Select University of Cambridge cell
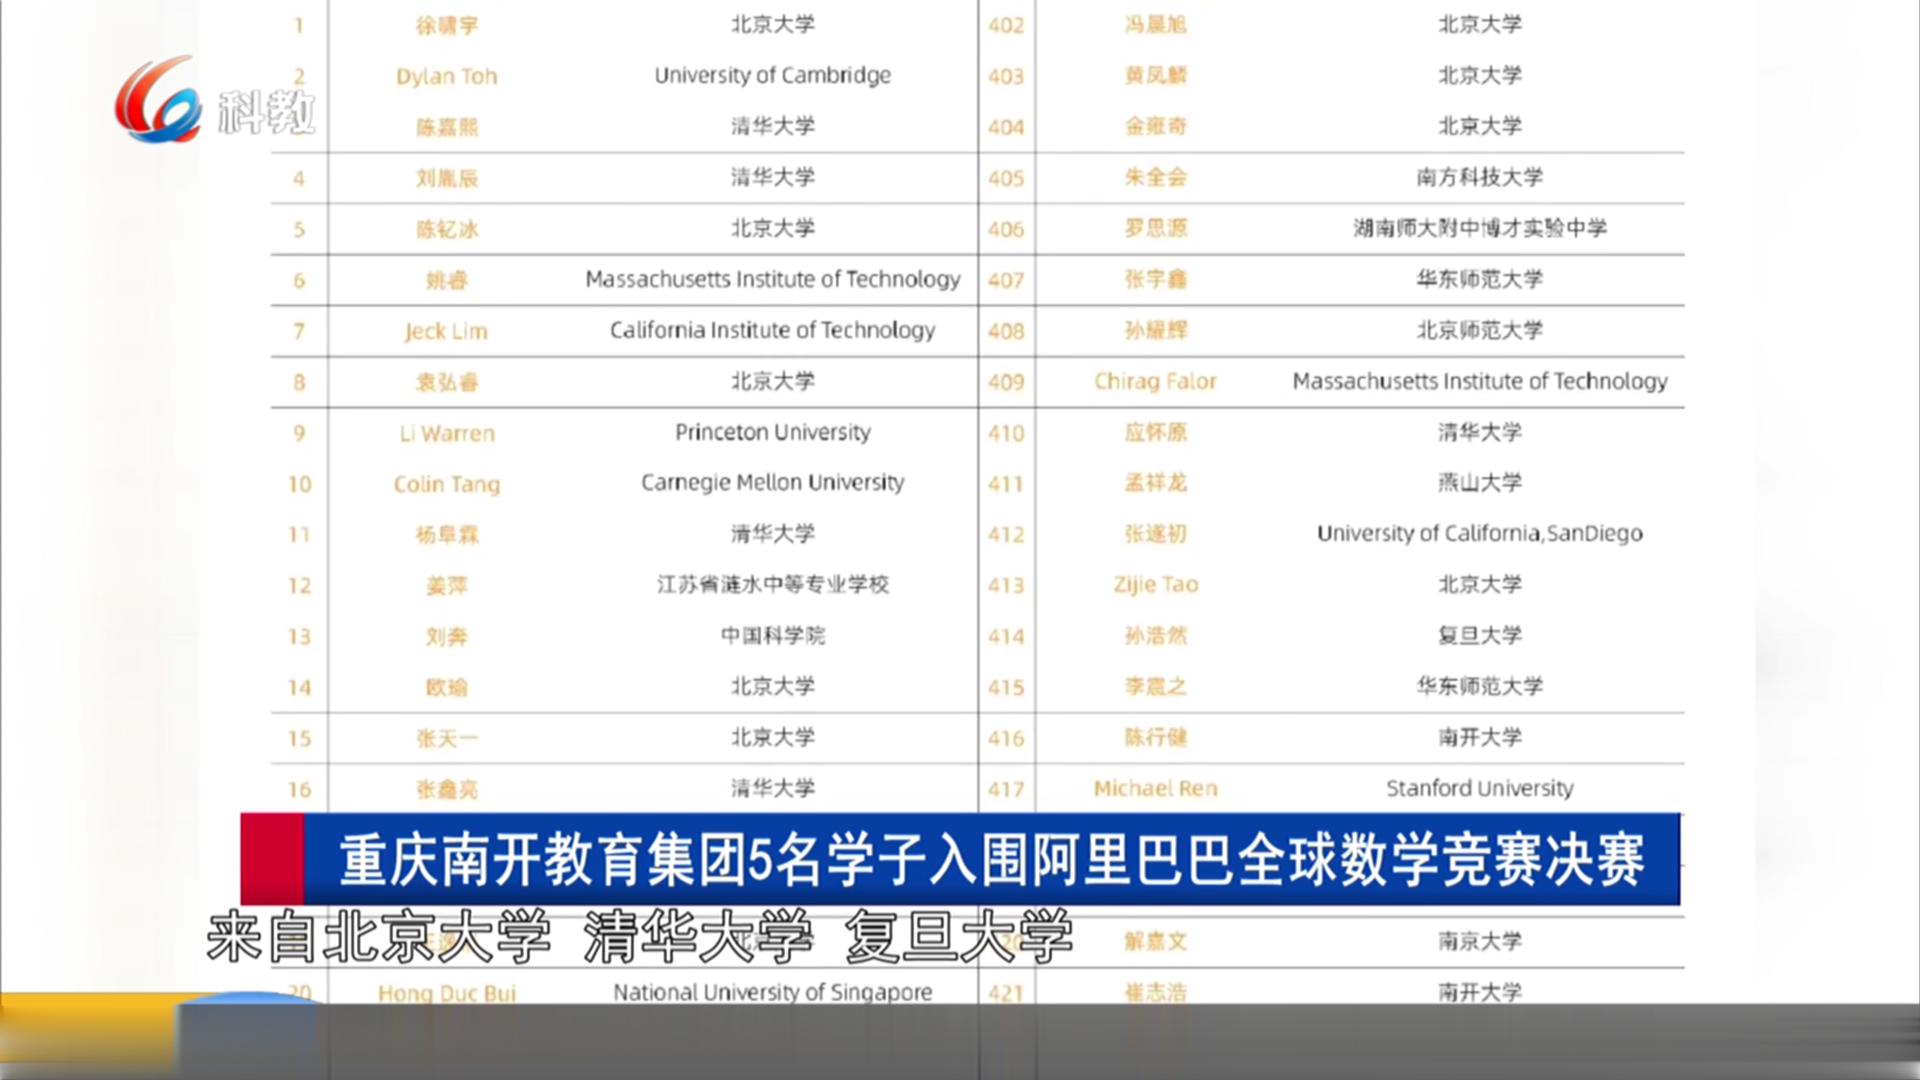Screen dimensions: 1920x1080 (772, 76)
